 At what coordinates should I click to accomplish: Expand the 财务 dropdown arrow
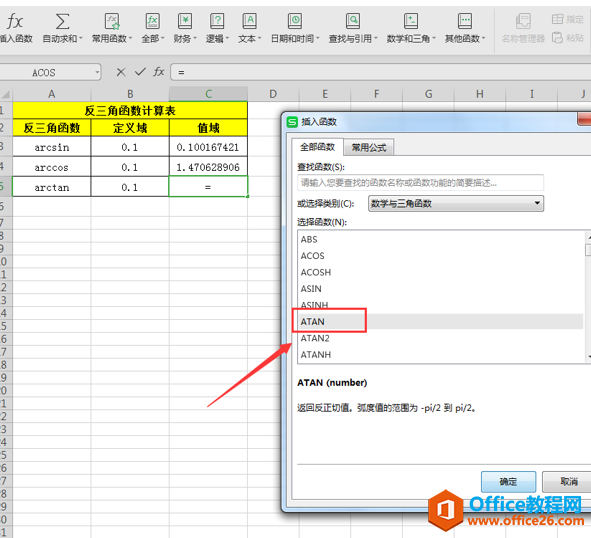click(x=195, y=38)
